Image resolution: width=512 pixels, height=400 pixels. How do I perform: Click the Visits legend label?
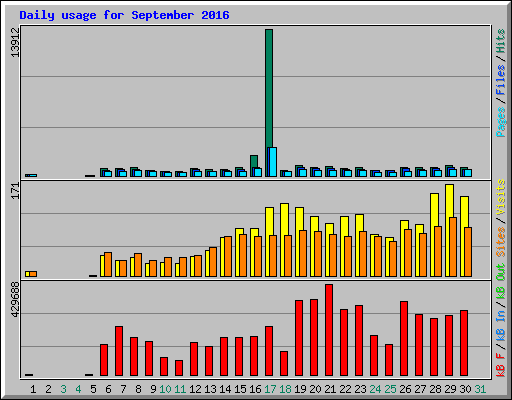click(501, 197)
